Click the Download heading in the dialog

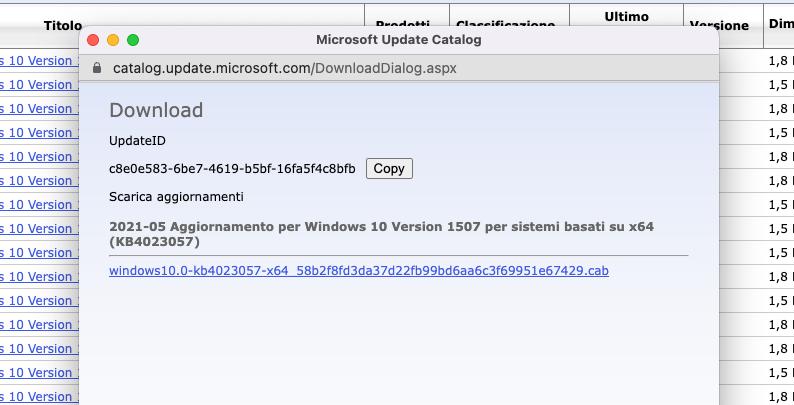pyautogui.click(x=156, y=110)
